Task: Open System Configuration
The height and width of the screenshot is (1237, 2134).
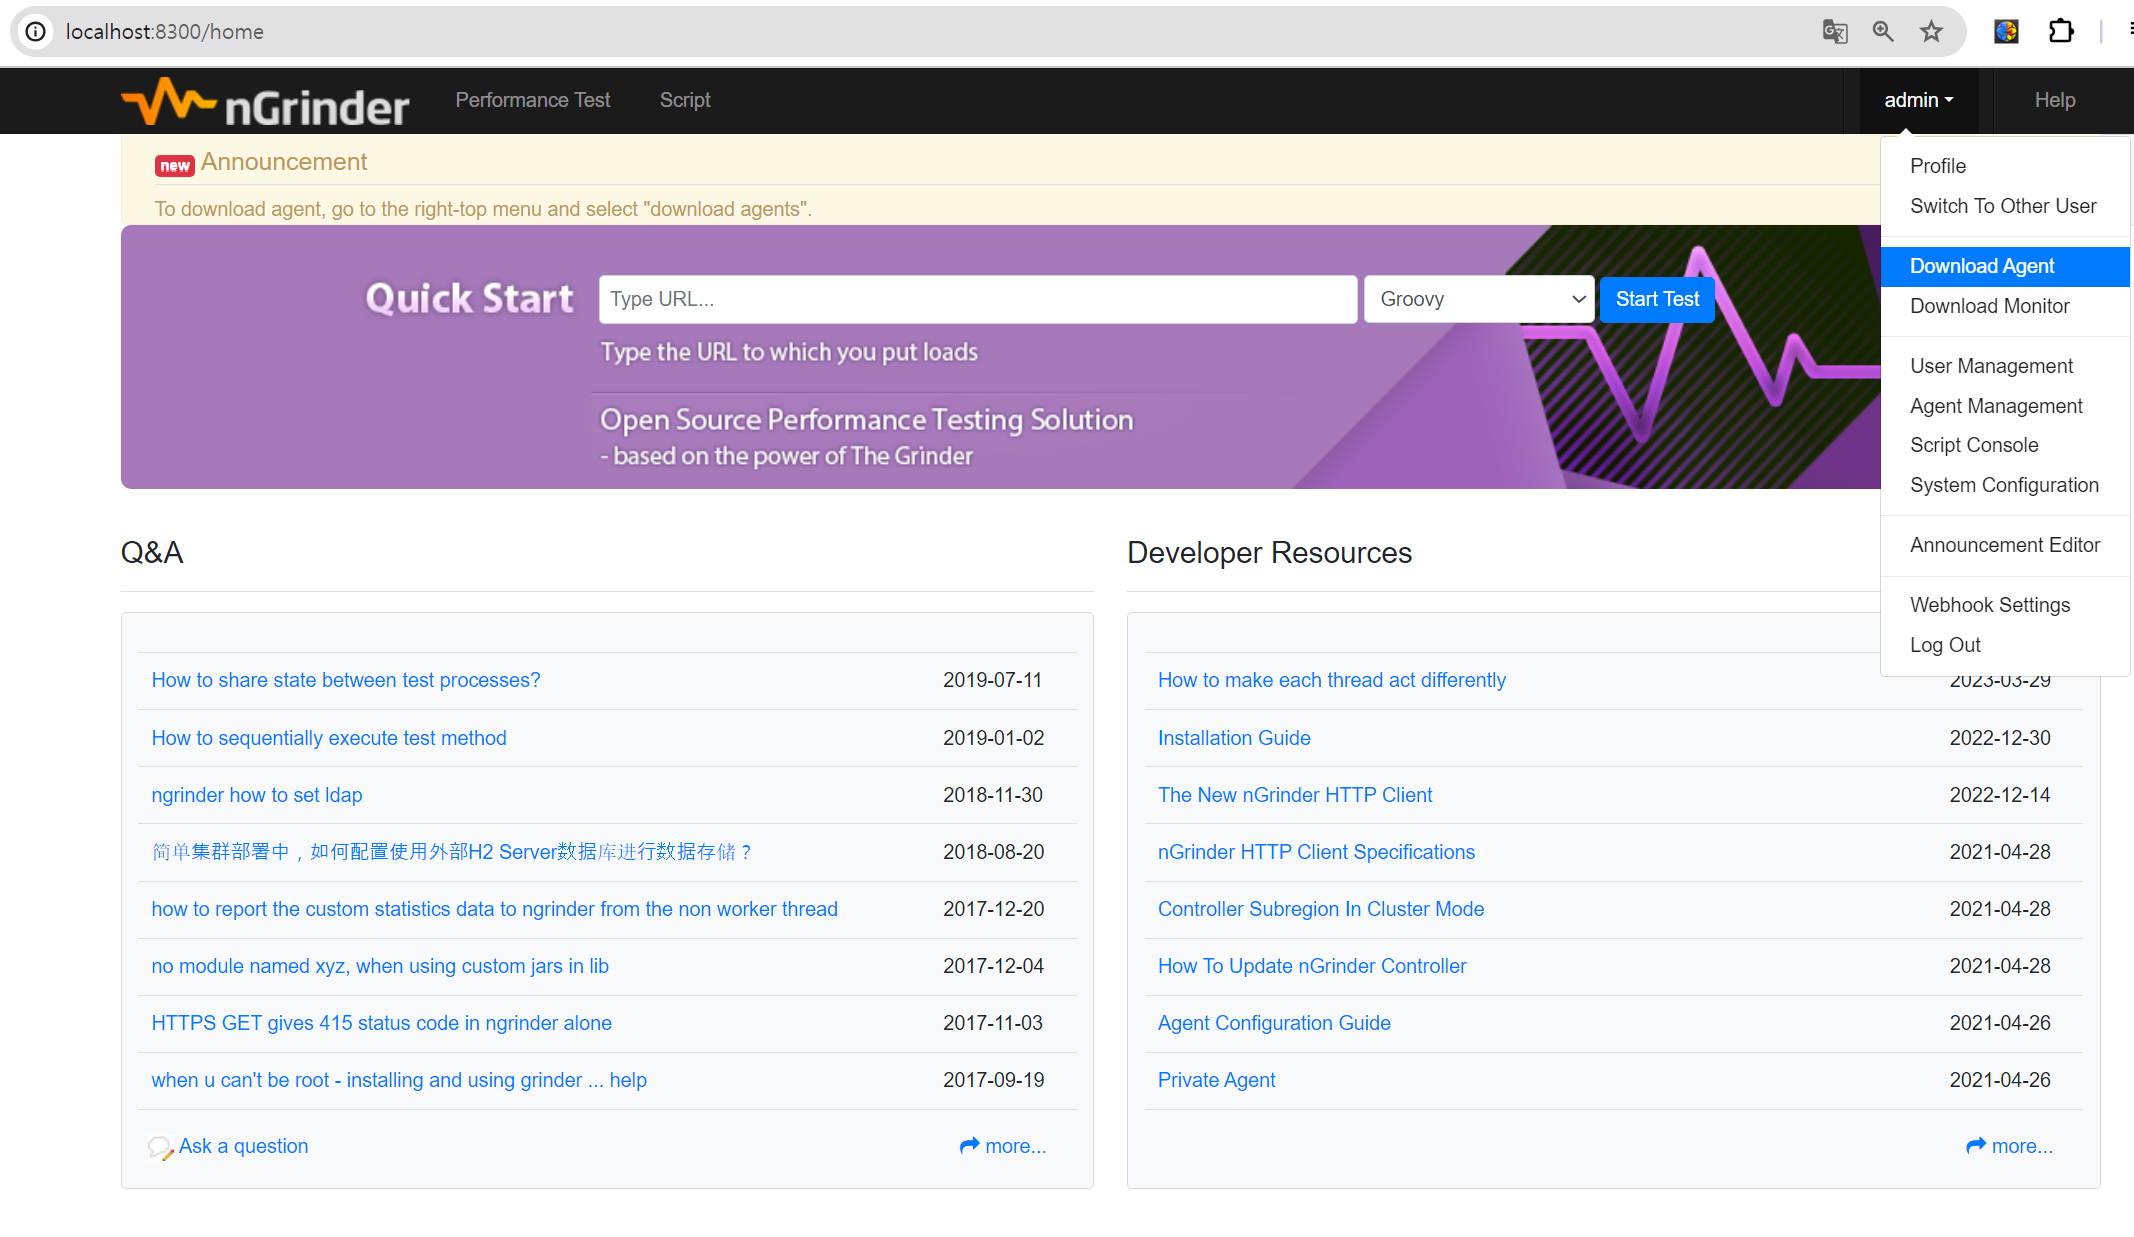Action: (x=2004, y=485)
